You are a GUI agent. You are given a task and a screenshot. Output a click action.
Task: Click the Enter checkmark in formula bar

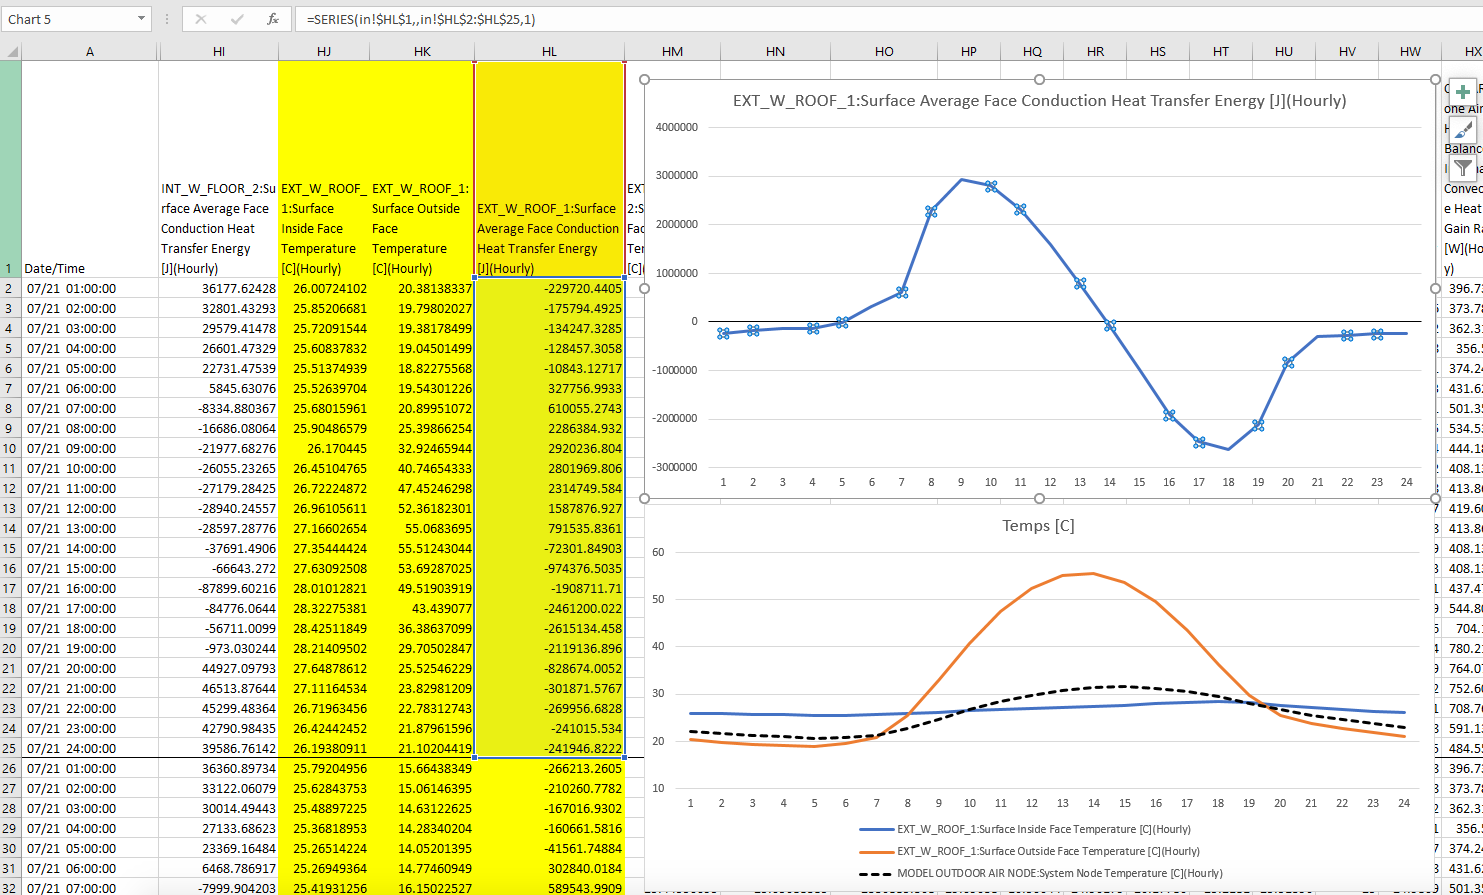(237, 19)
